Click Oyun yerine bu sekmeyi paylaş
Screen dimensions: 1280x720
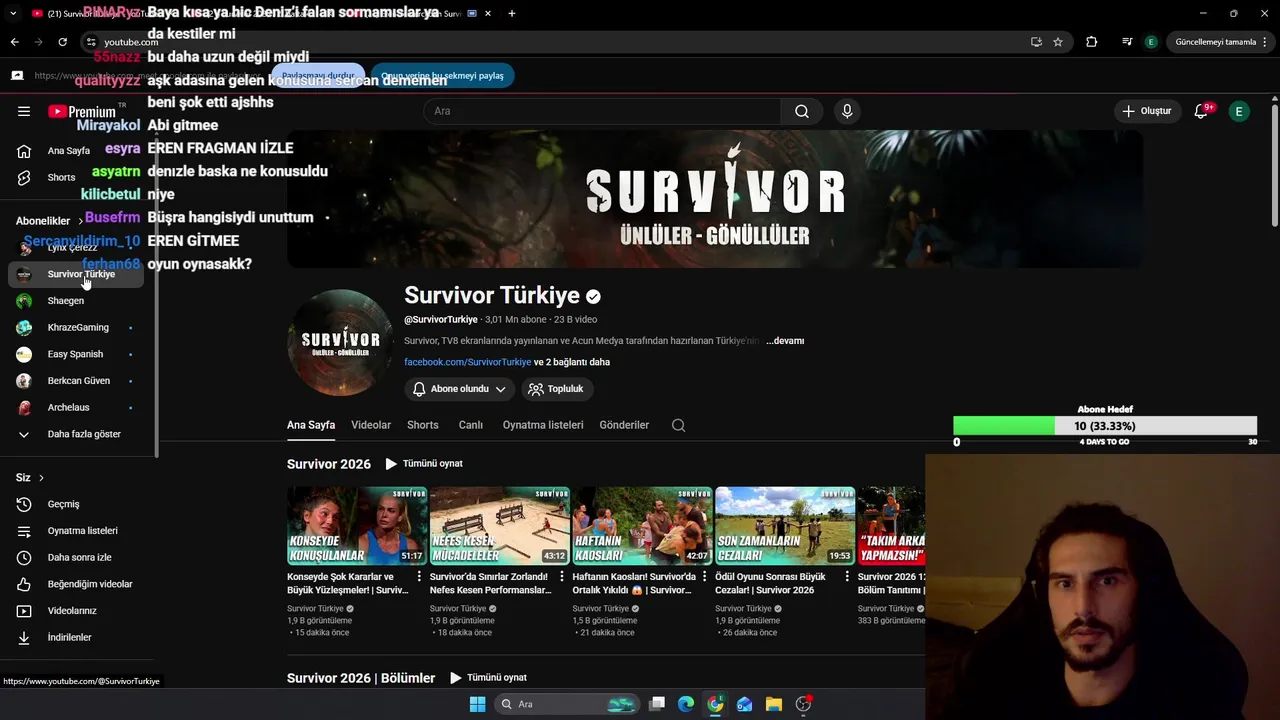(x=442, y=76)
